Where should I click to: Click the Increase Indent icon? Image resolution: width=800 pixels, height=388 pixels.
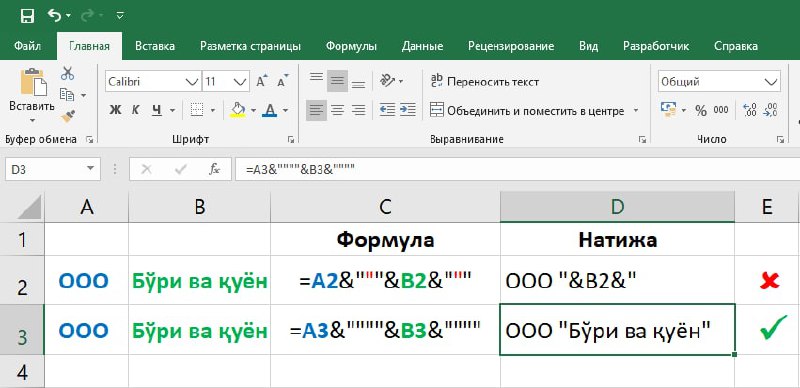[x=408, y=110]
